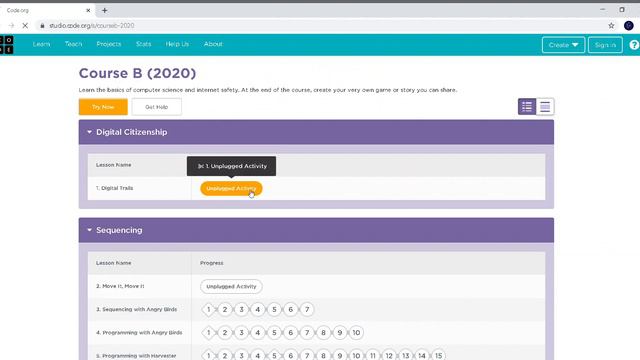The height and width of the screenshot is (360, 640).
Task: Click '5. Programming with Harvester' lesson name
Action: [136, 356]
